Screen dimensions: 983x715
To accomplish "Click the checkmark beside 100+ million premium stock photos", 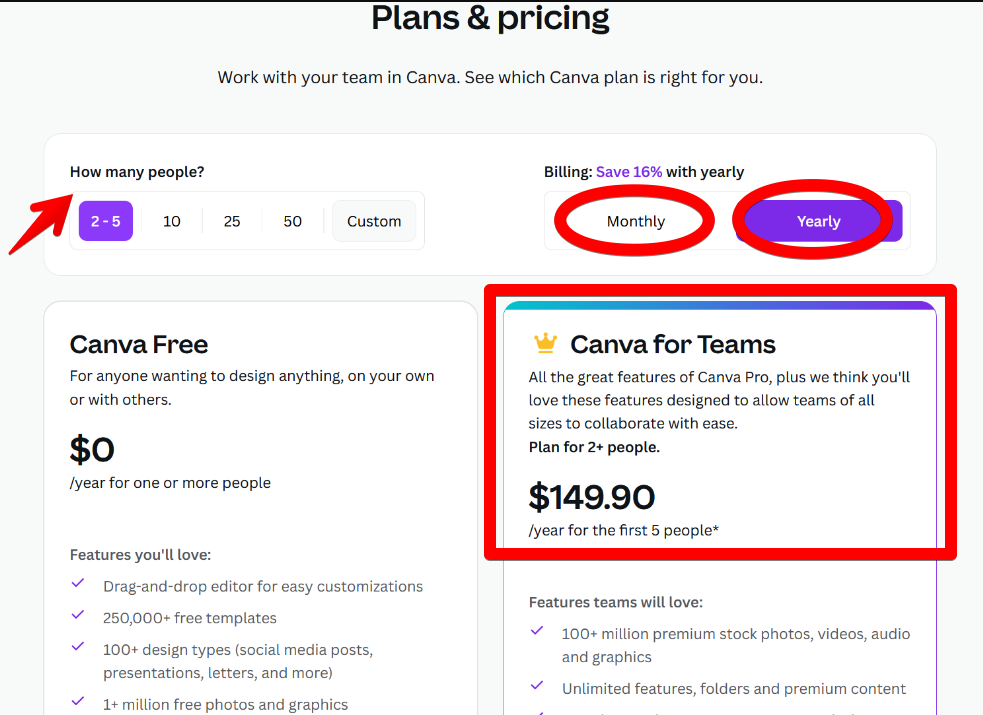I will click(x=537, y=631).
